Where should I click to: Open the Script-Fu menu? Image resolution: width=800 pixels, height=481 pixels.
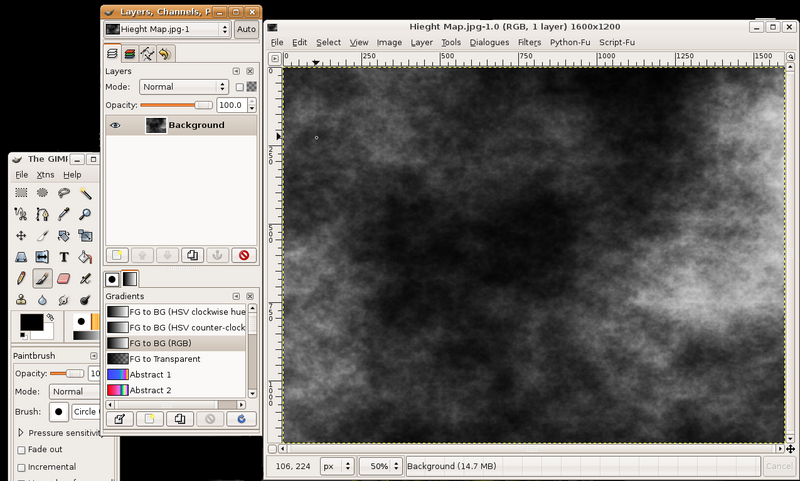point(617,42)
